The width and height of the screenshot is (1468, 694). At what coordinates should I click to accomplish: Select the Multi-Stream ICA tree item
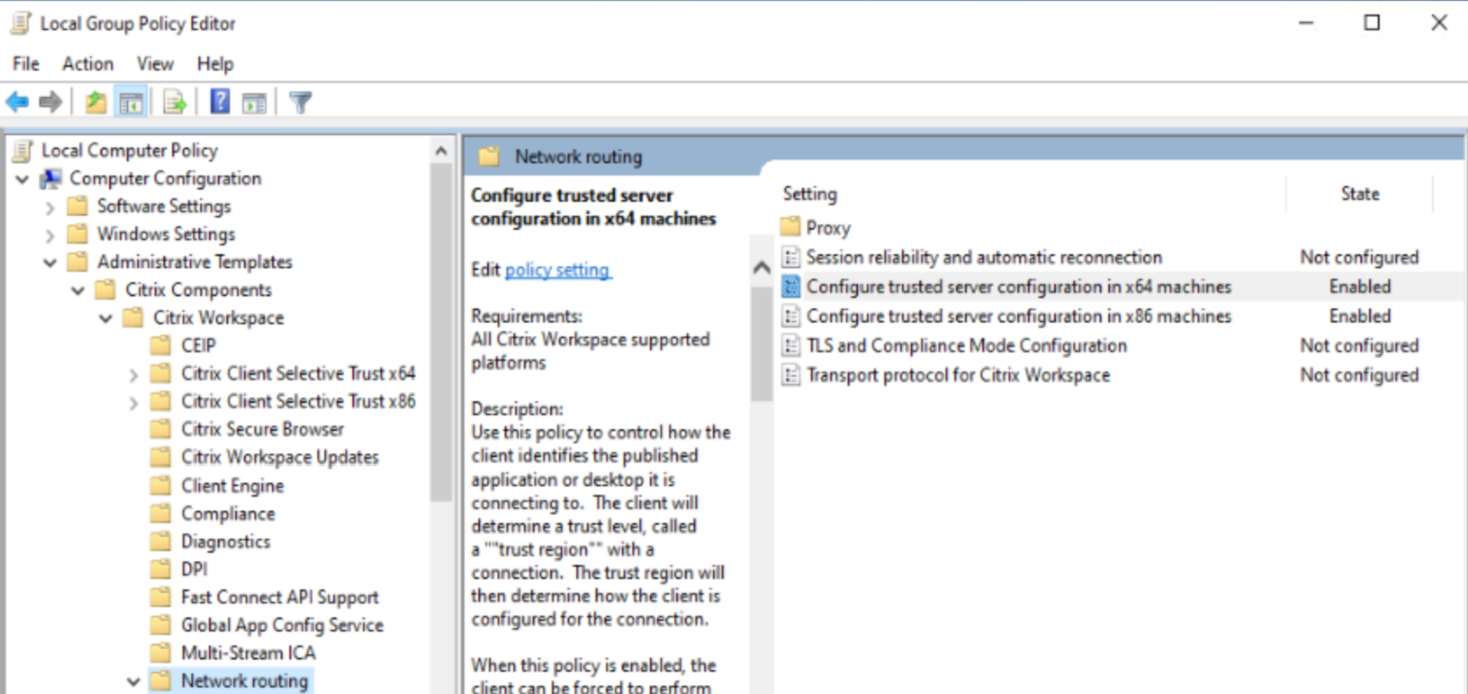[x=248, y=654]
